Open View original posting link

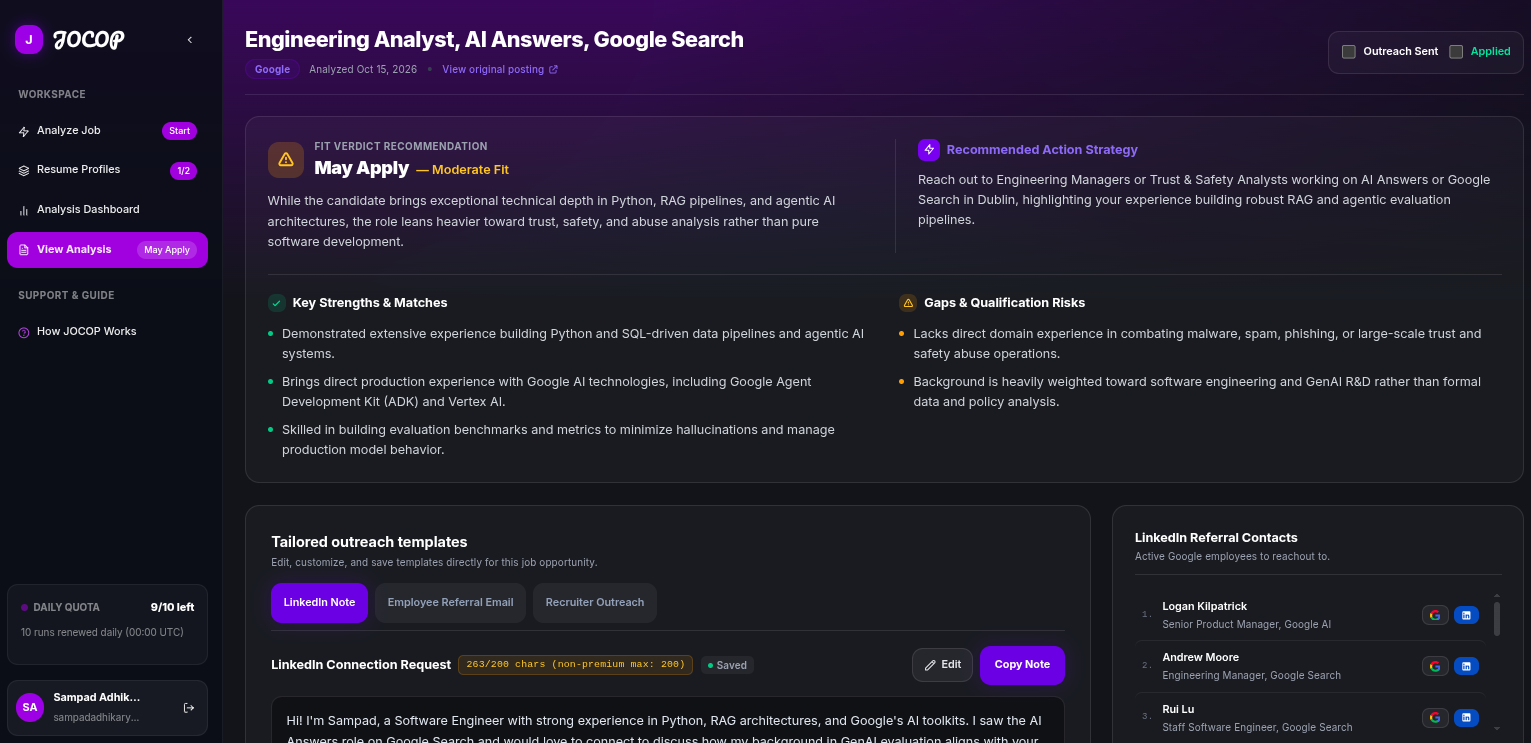pyautogui.click(x=493, y=70)
